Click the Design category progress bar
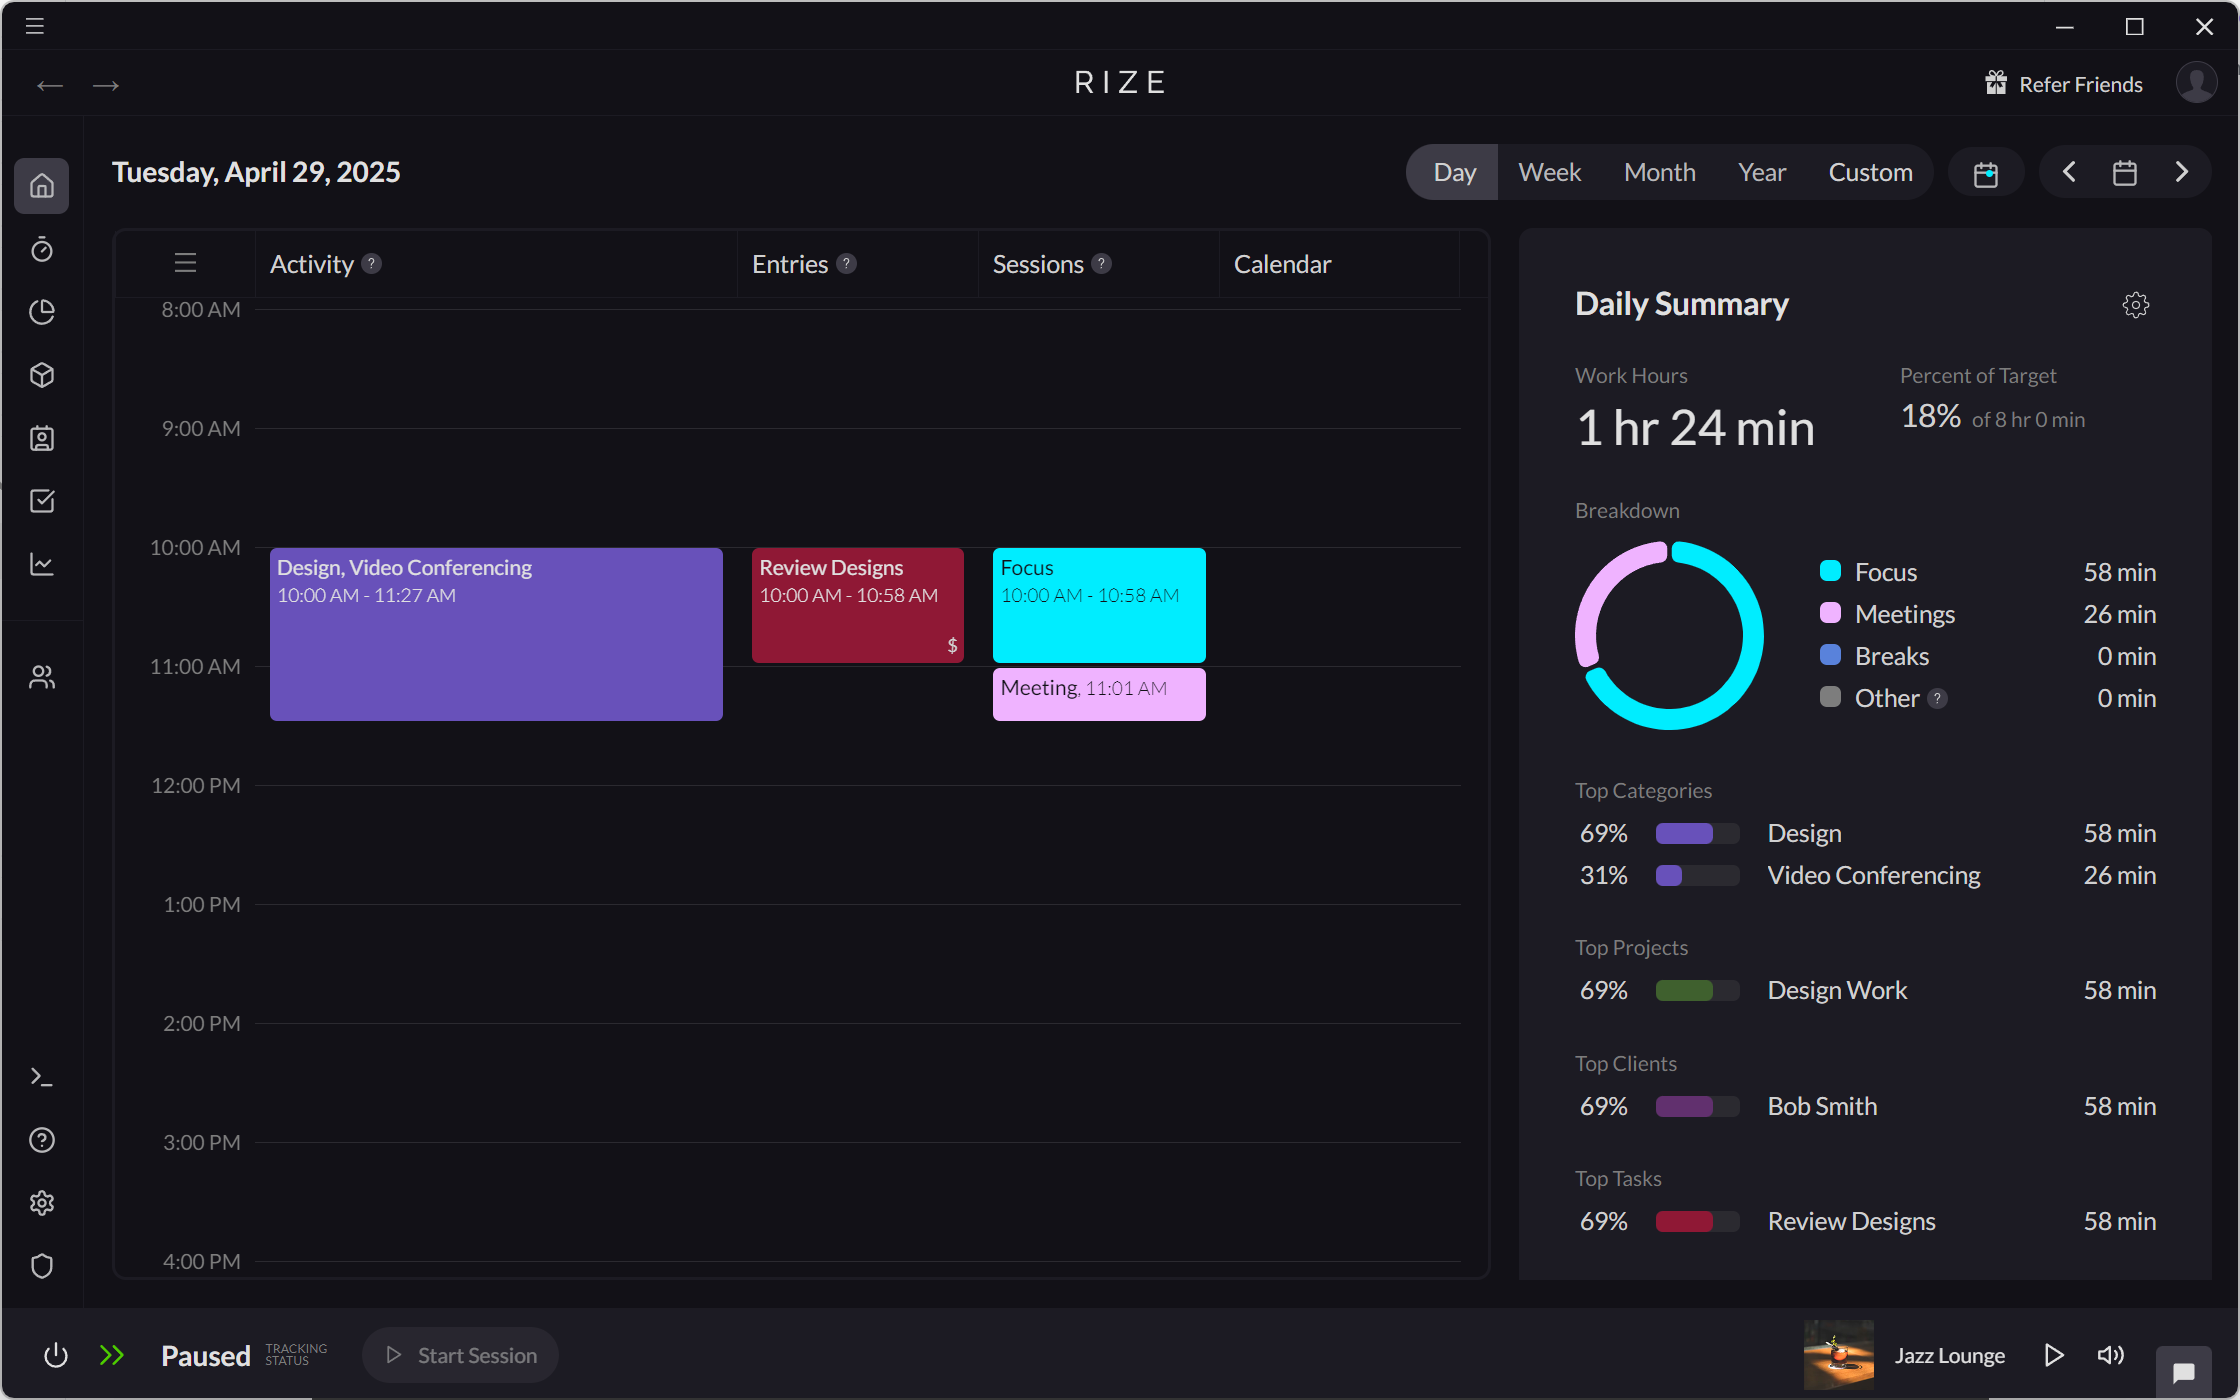 pos(1696,833)
